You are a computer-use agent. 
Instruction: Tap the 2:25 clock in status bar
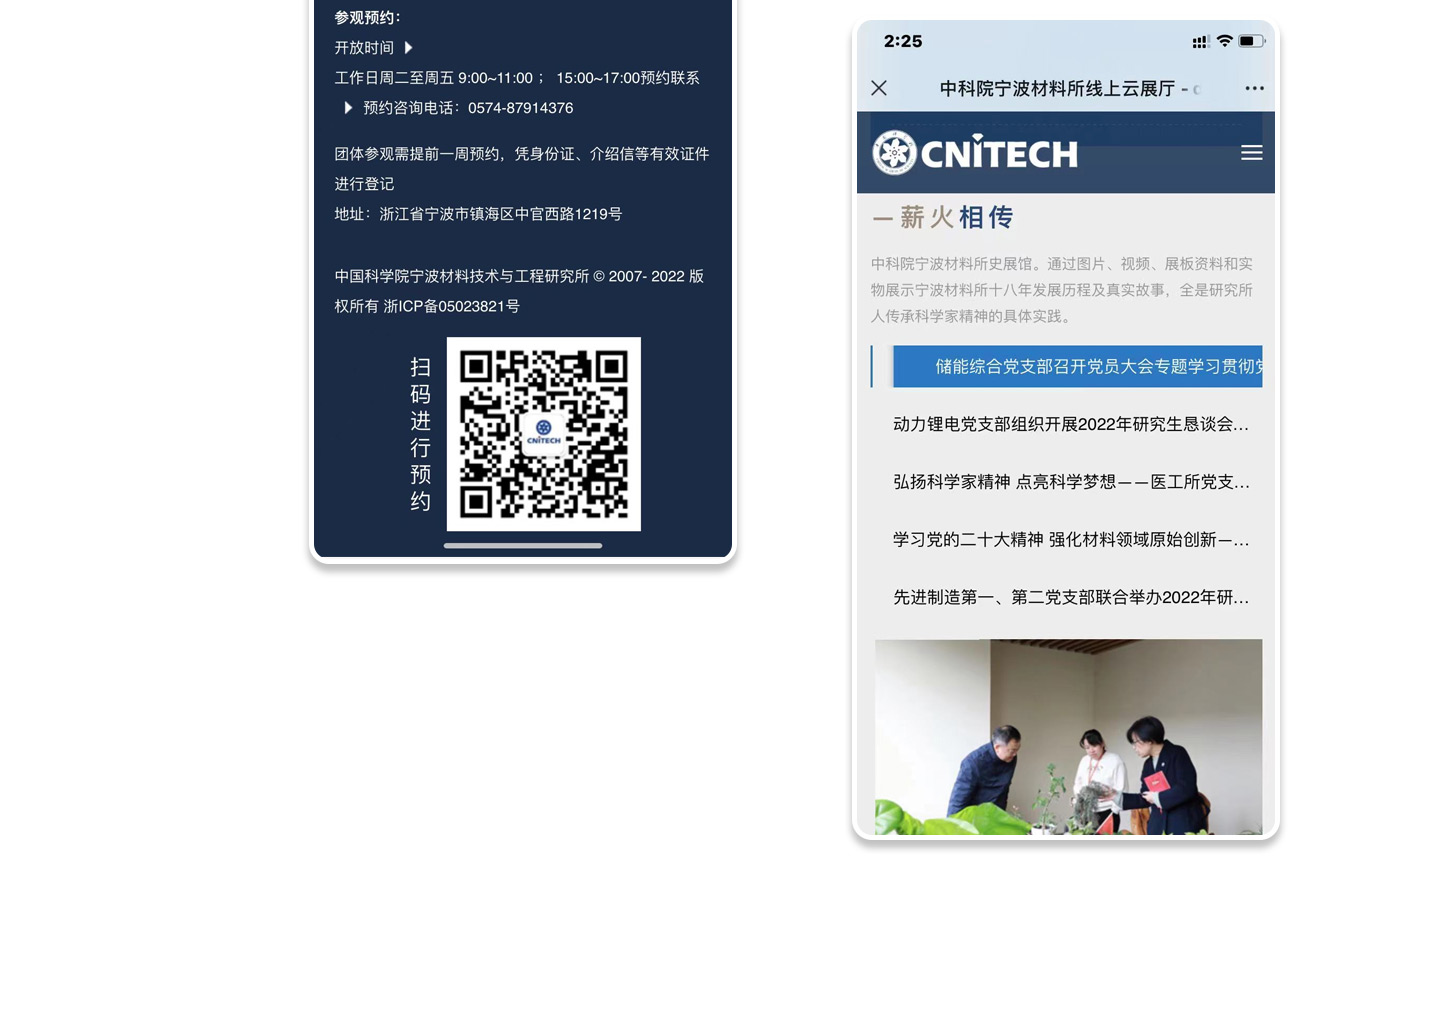[x=903, y=41]
